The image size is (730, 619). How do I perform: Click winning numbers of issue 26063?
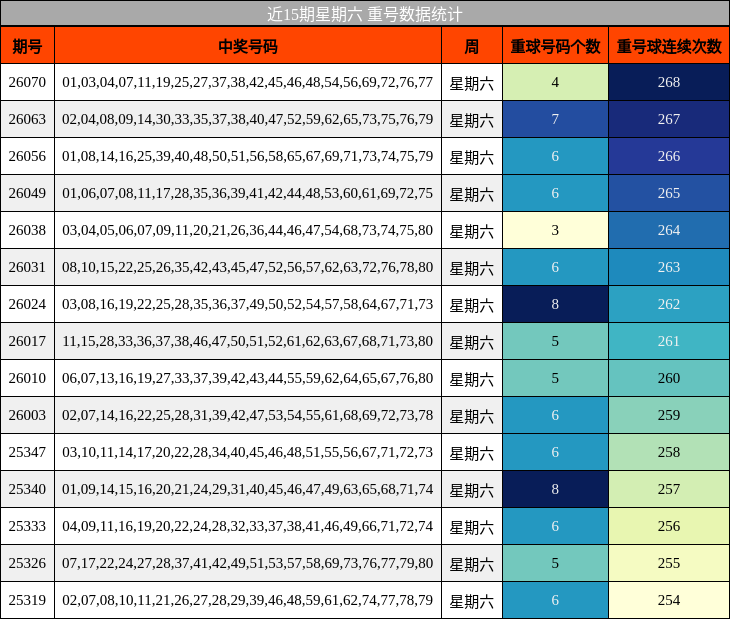coord(248,119)
